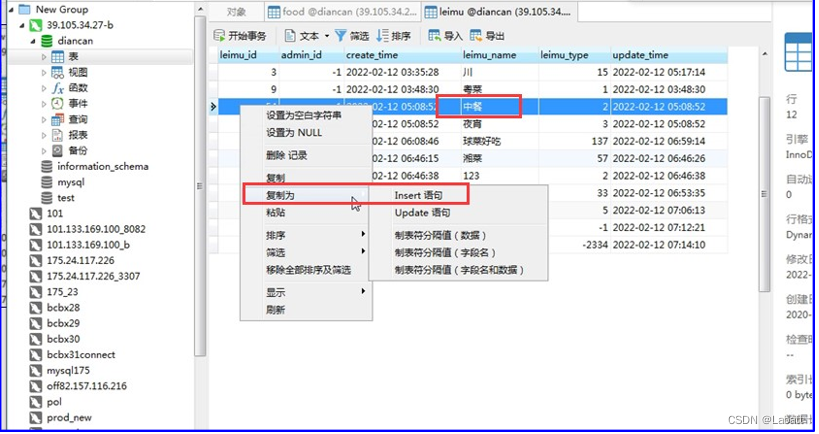This screenshot has height=434, width=819.
Task: Click the icon beside pol connection
Action: 35,402
